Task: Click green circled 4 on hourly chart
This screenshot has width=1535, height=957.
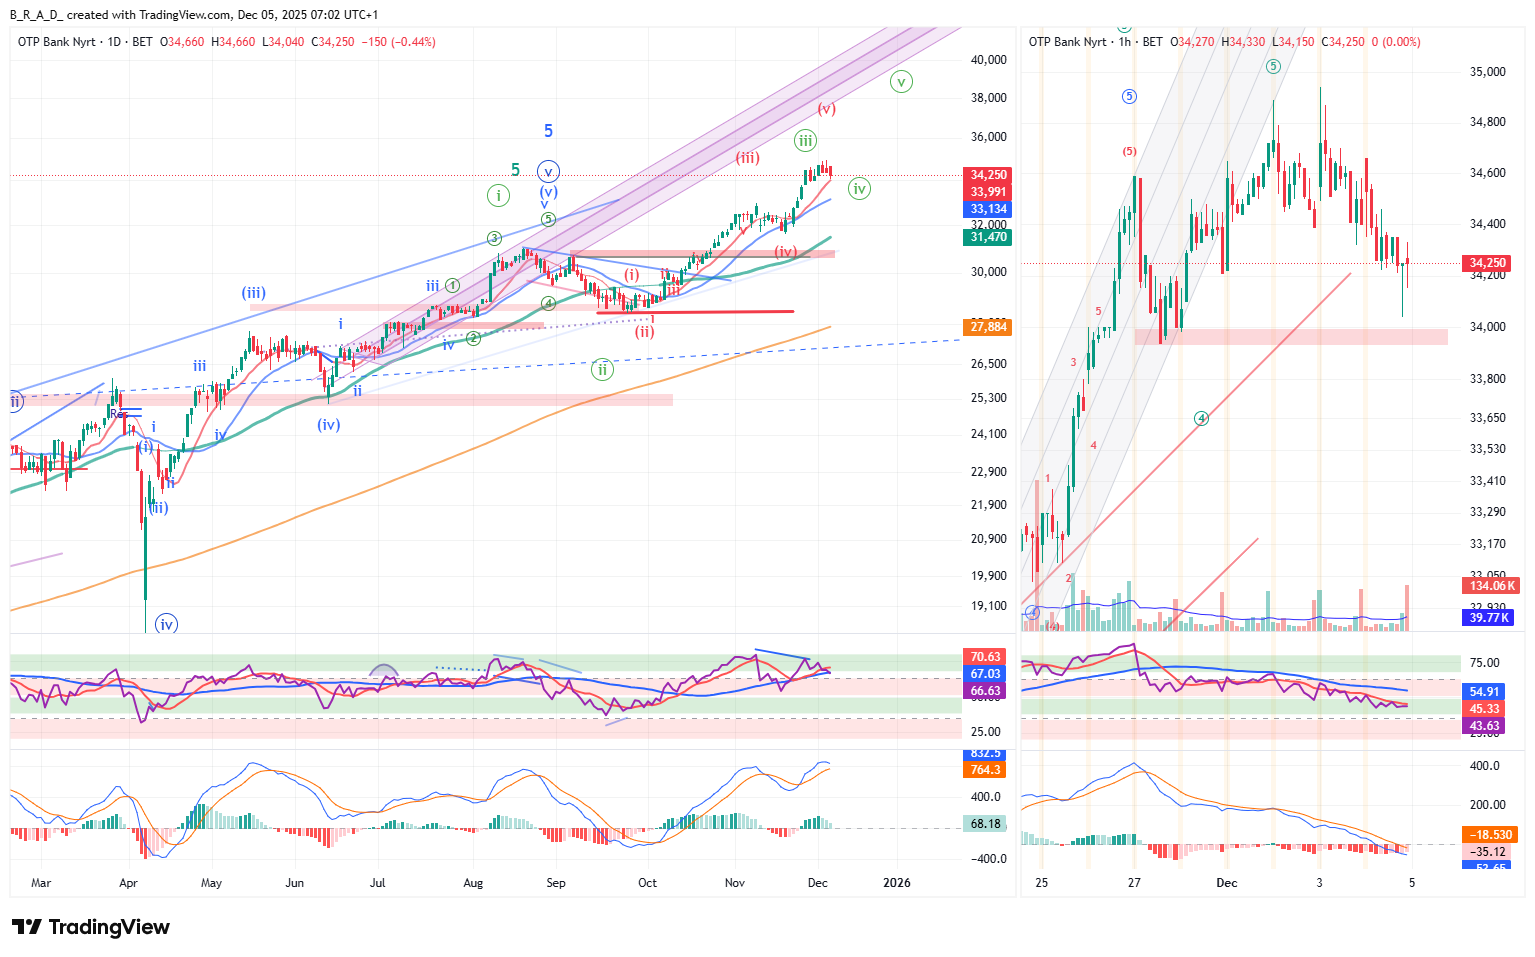Action: coord(1201,418)
